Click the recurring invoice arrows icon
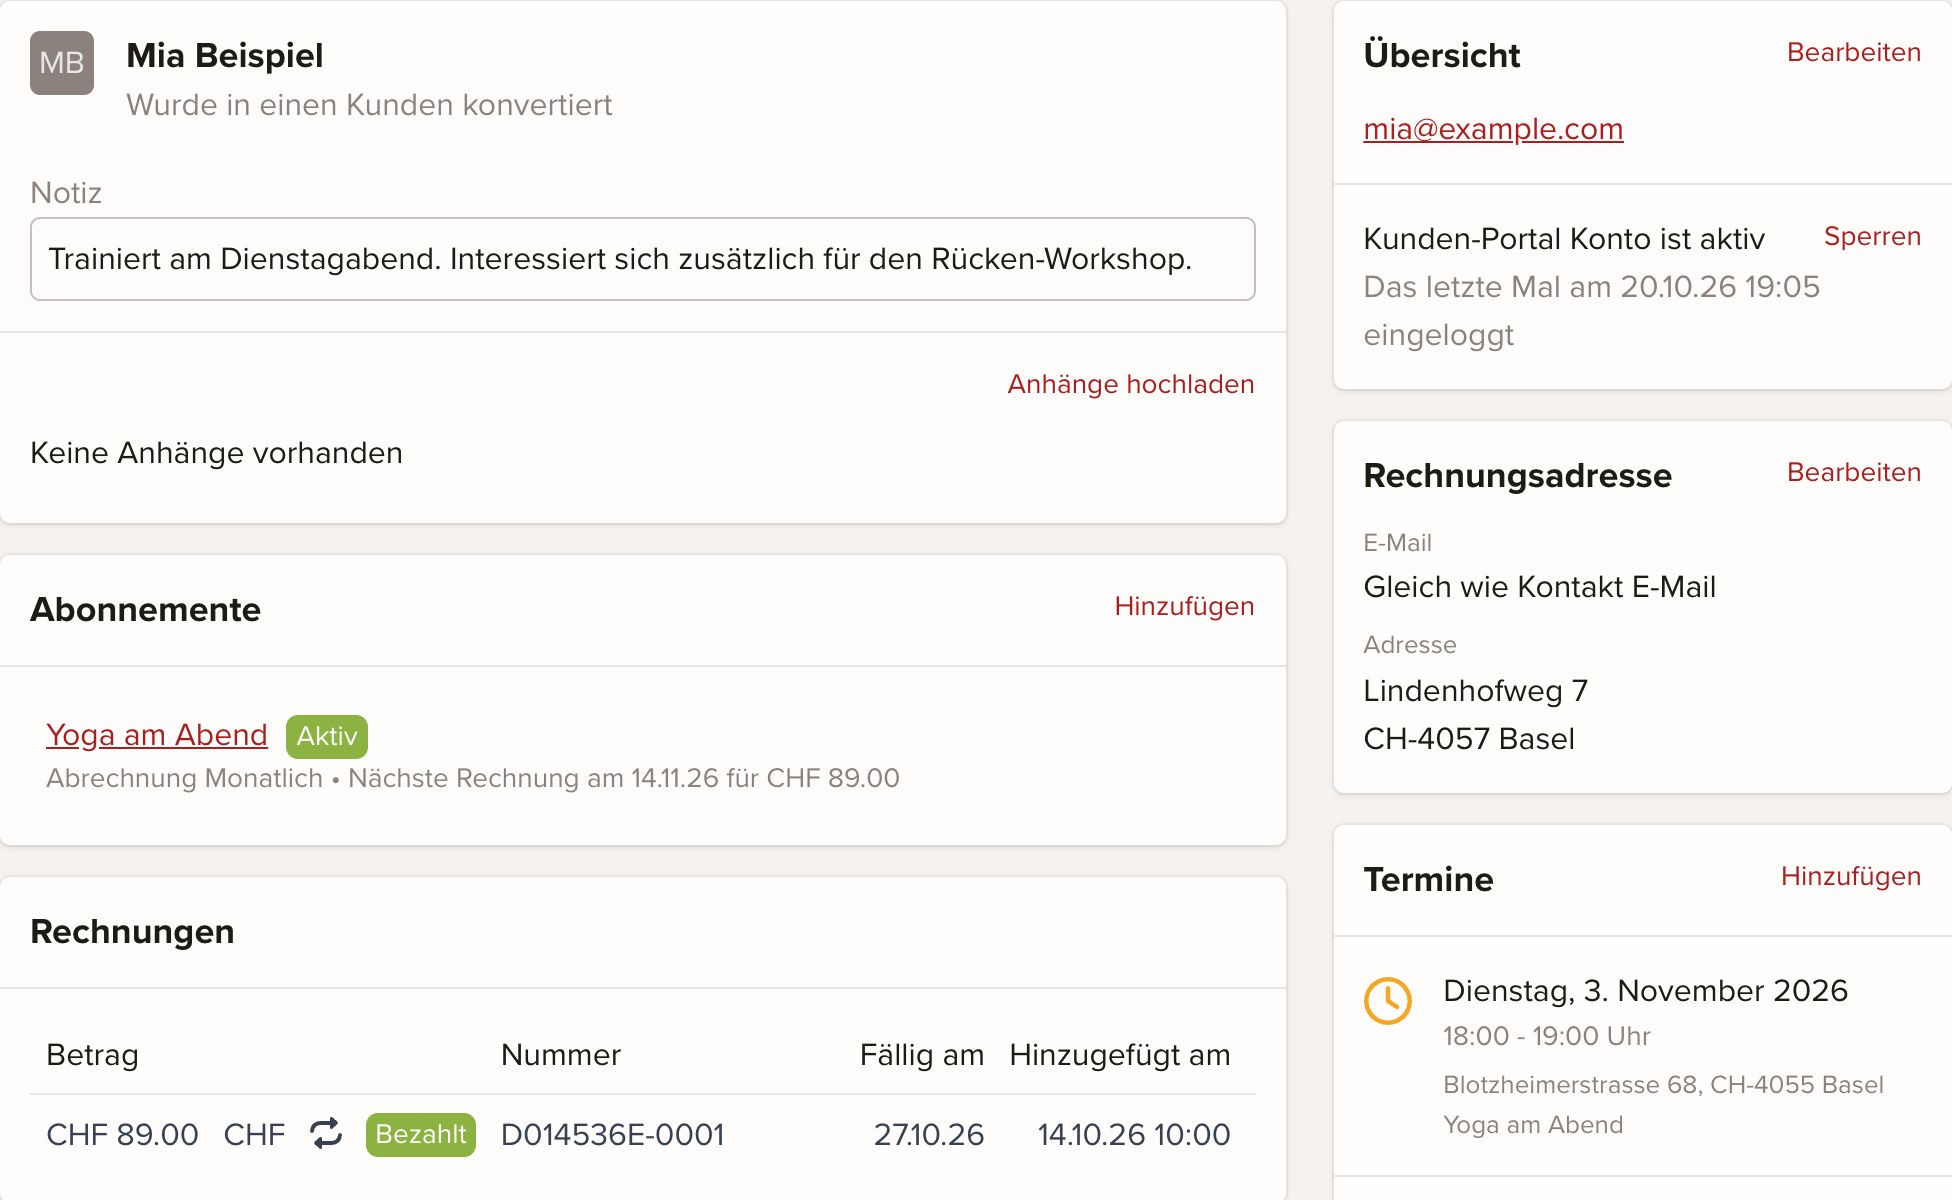The image size is (1952, 1200). pyautogui.click(x=326, y=1134)
